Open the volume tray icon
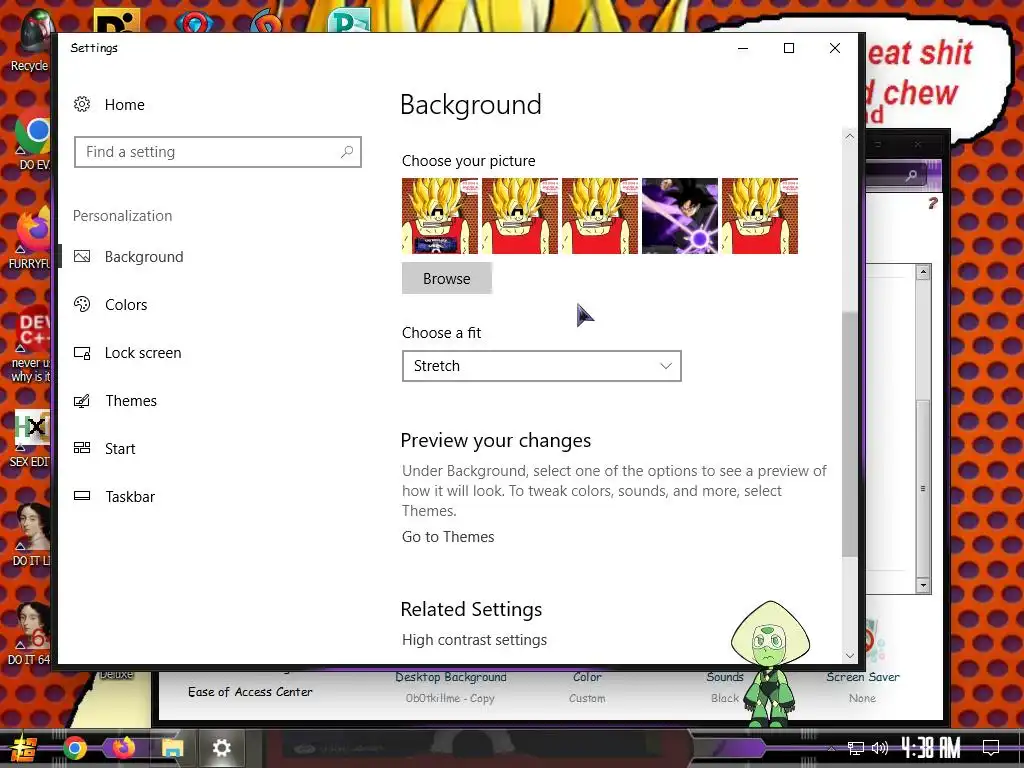 pyautogui.click(x=880, y=748)
